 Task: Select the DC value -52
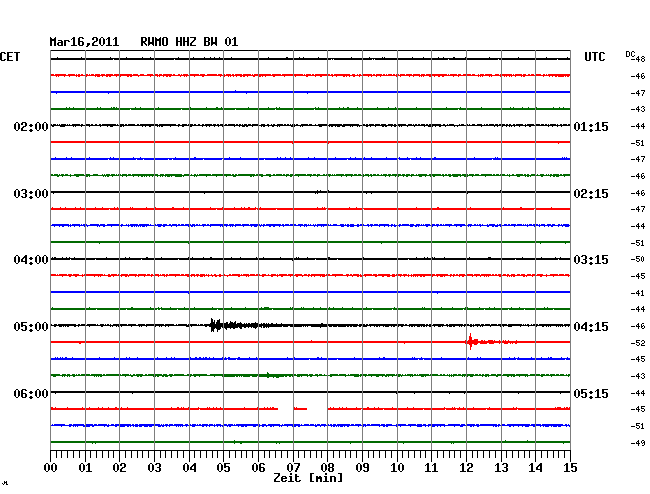(x=638, y=343)
